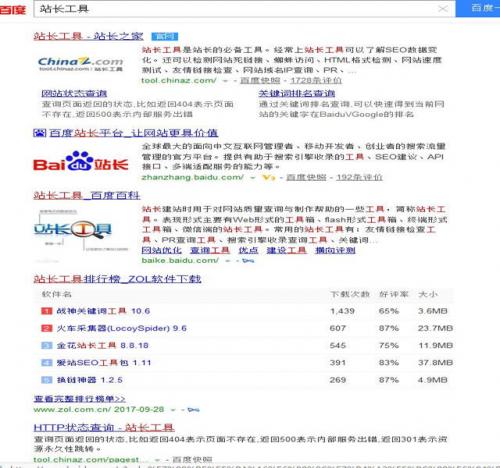Open the 站长工具_百度百科 result
The height and width of the screenshot is (468, 500).
click(87, 195)
